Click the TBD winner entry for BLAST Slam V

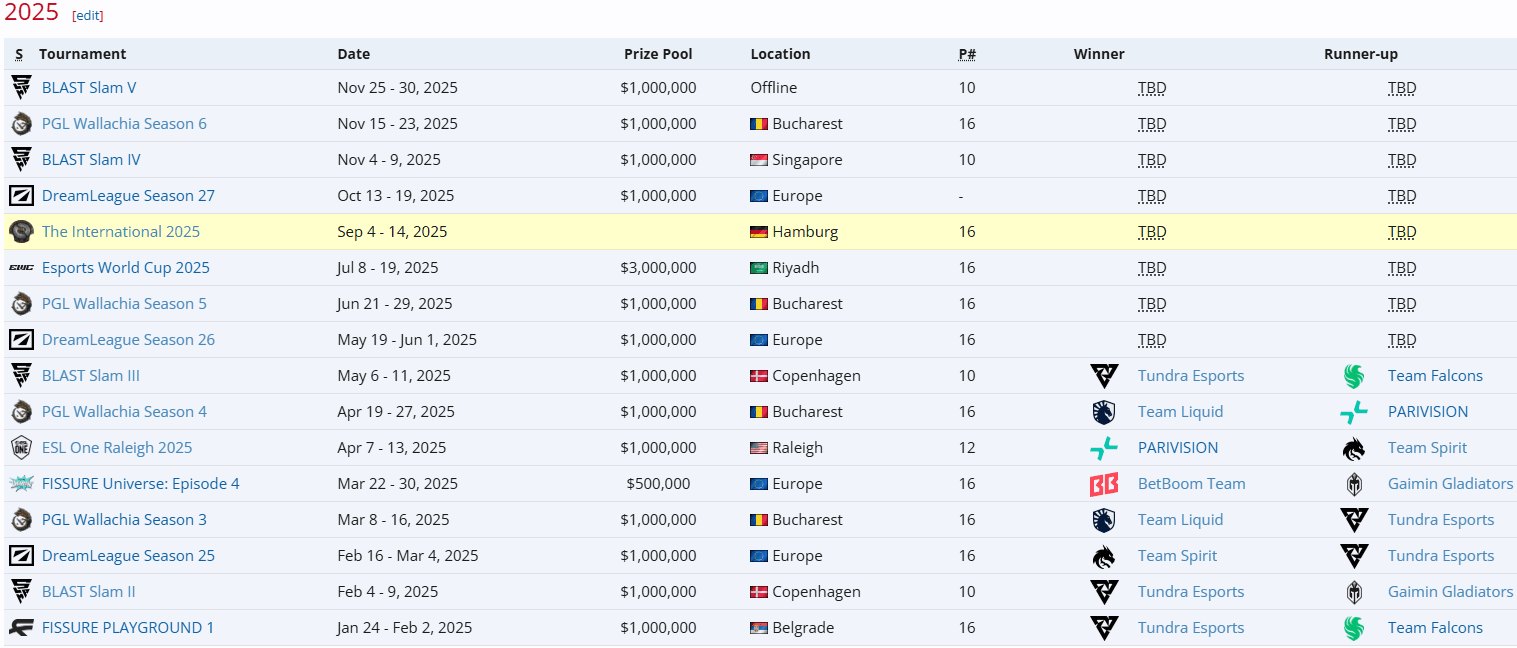[x=1151, y=87]
